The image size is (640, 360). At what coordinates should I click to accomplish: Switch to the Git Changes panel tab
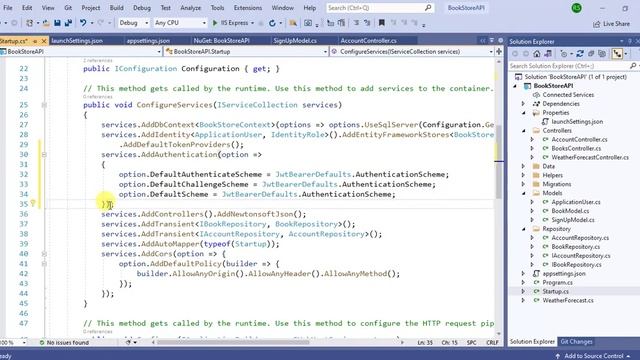[576, 342]
